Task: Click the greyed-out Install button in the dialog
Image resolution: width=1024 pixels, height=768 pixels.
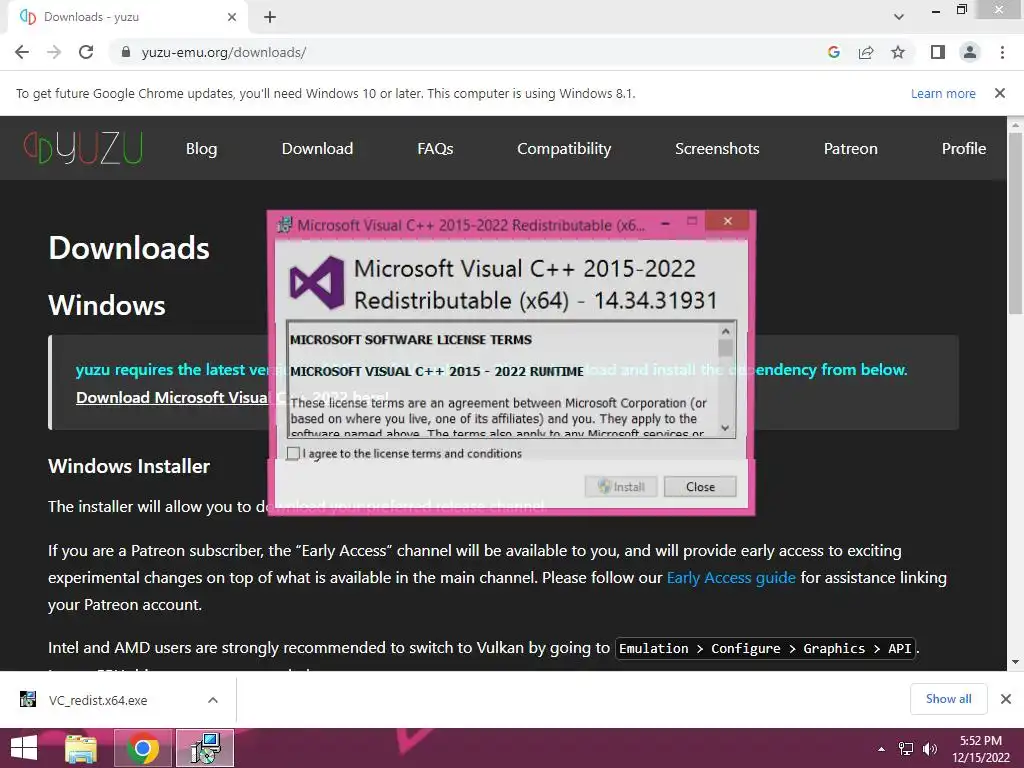Action: (x=621, y=487)
